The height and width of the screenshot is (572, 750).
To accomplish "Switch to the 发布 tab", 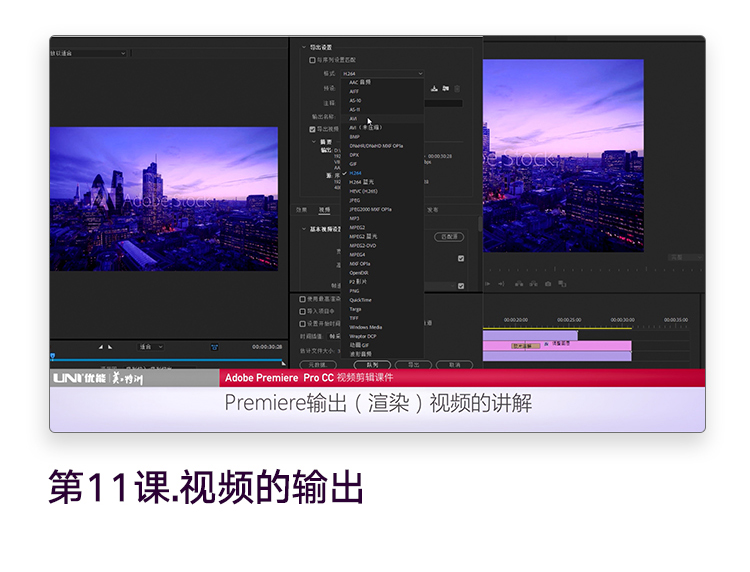I will (x=432, y=210).
